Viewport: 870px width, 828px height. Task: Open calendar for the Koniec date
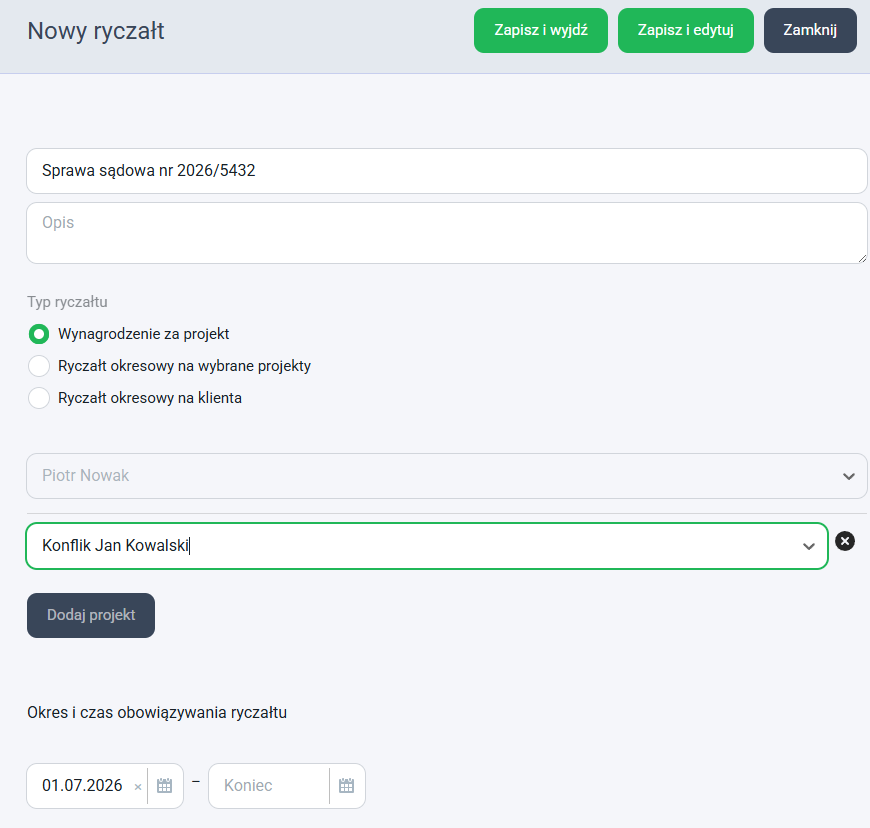tap(346, 786)
